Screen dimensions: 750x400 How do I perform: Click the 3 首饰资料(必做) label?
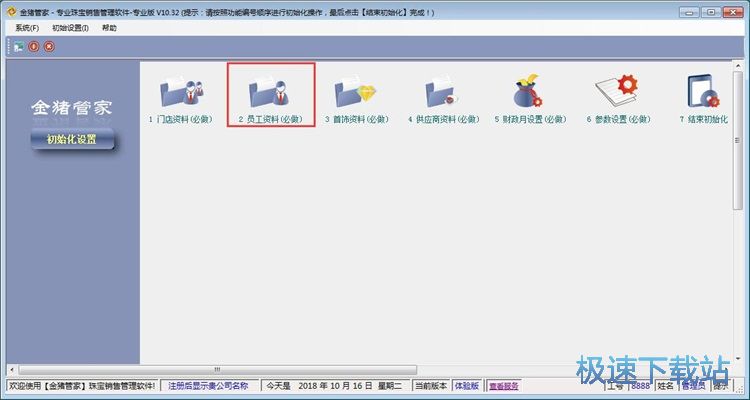click(357, 120)
